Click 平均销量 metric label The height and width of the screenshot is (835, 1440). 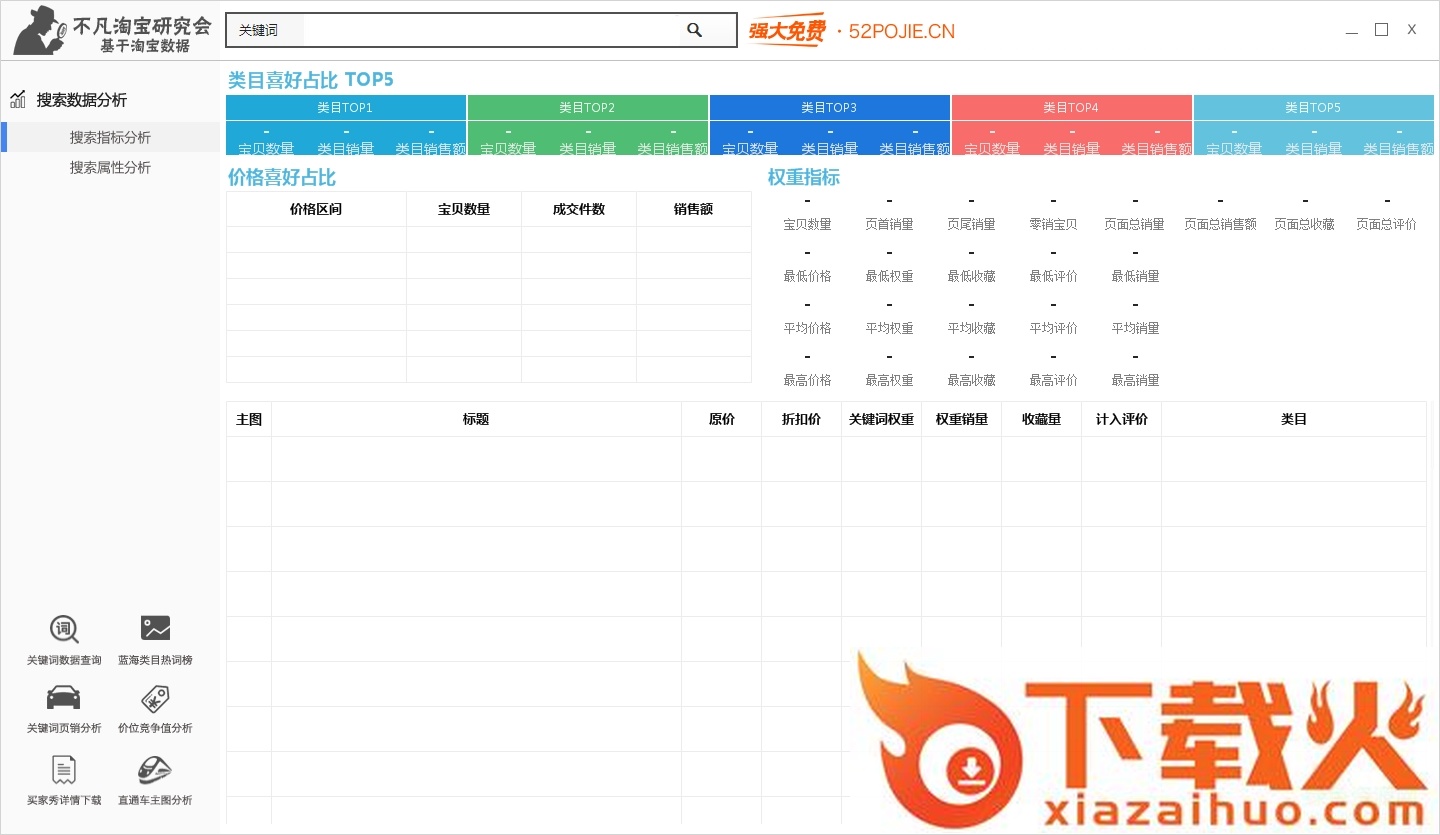(1135, 328)
